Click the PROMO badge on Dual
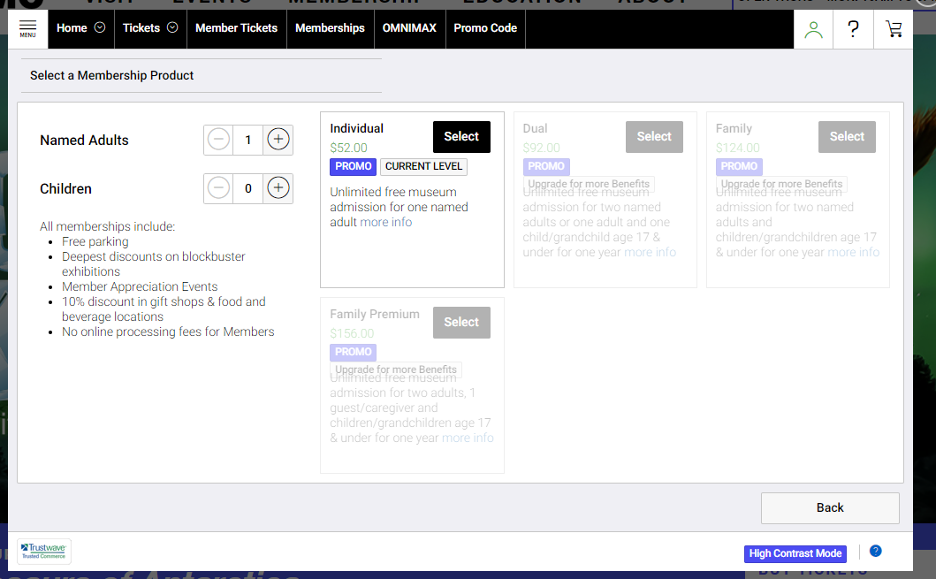 tap(546, 166)
